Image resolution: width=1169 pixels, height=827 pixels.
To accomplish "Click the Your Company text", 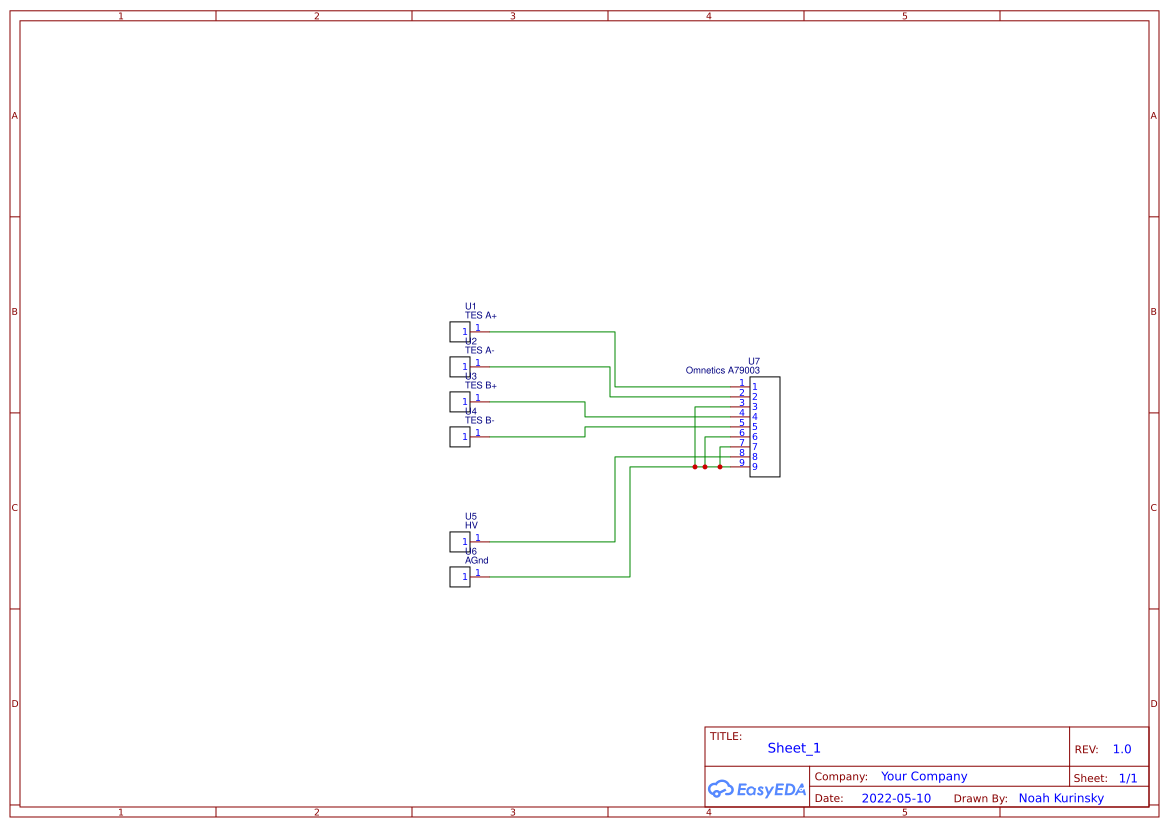I will (923, 776).
